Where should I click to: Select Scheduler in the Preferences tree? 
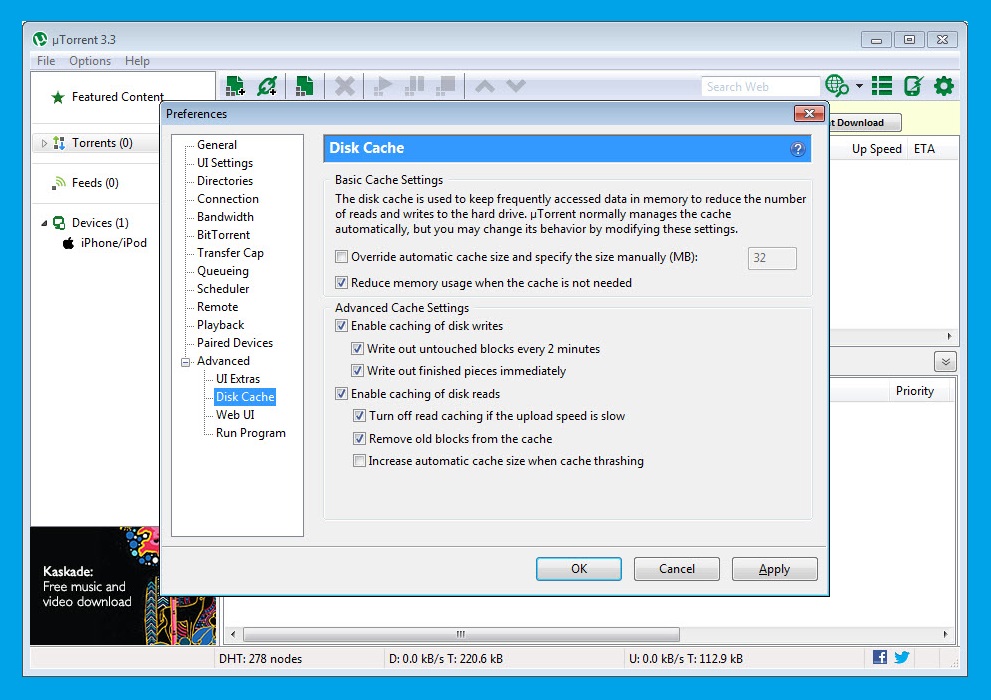click(x=223, y=289)
